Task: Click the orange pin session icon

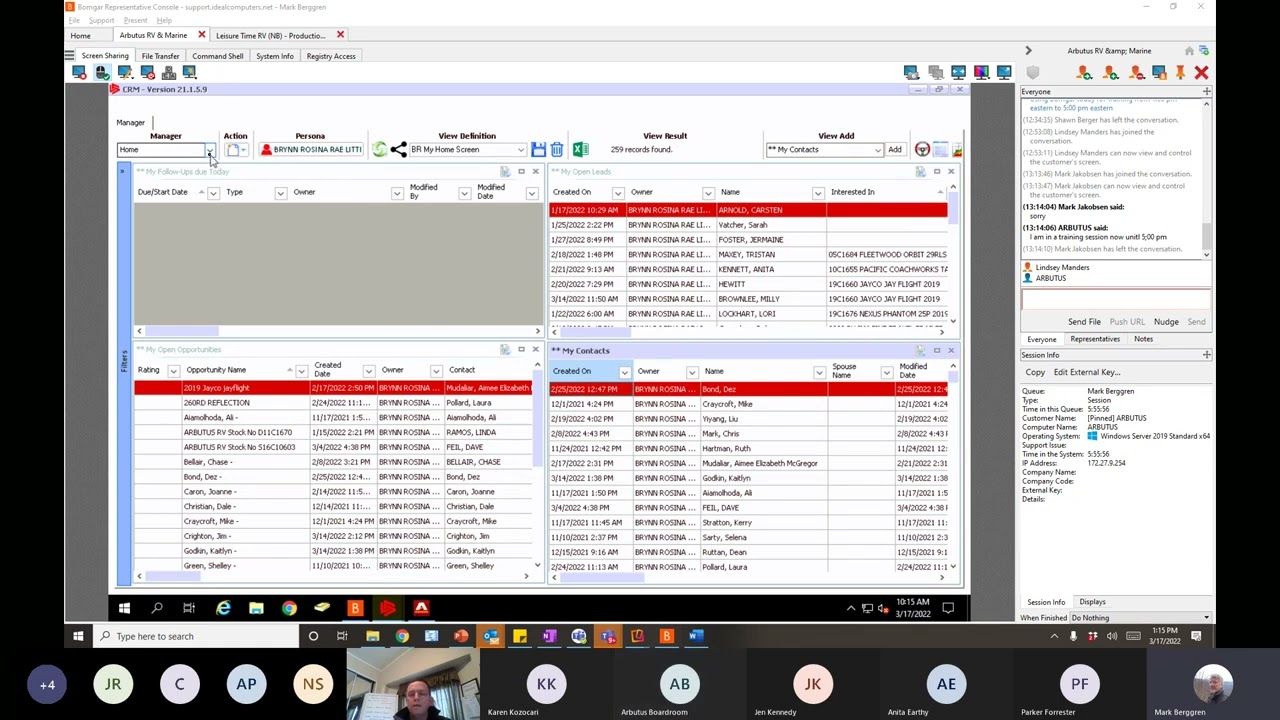Action: click(x=1181, y=73)
